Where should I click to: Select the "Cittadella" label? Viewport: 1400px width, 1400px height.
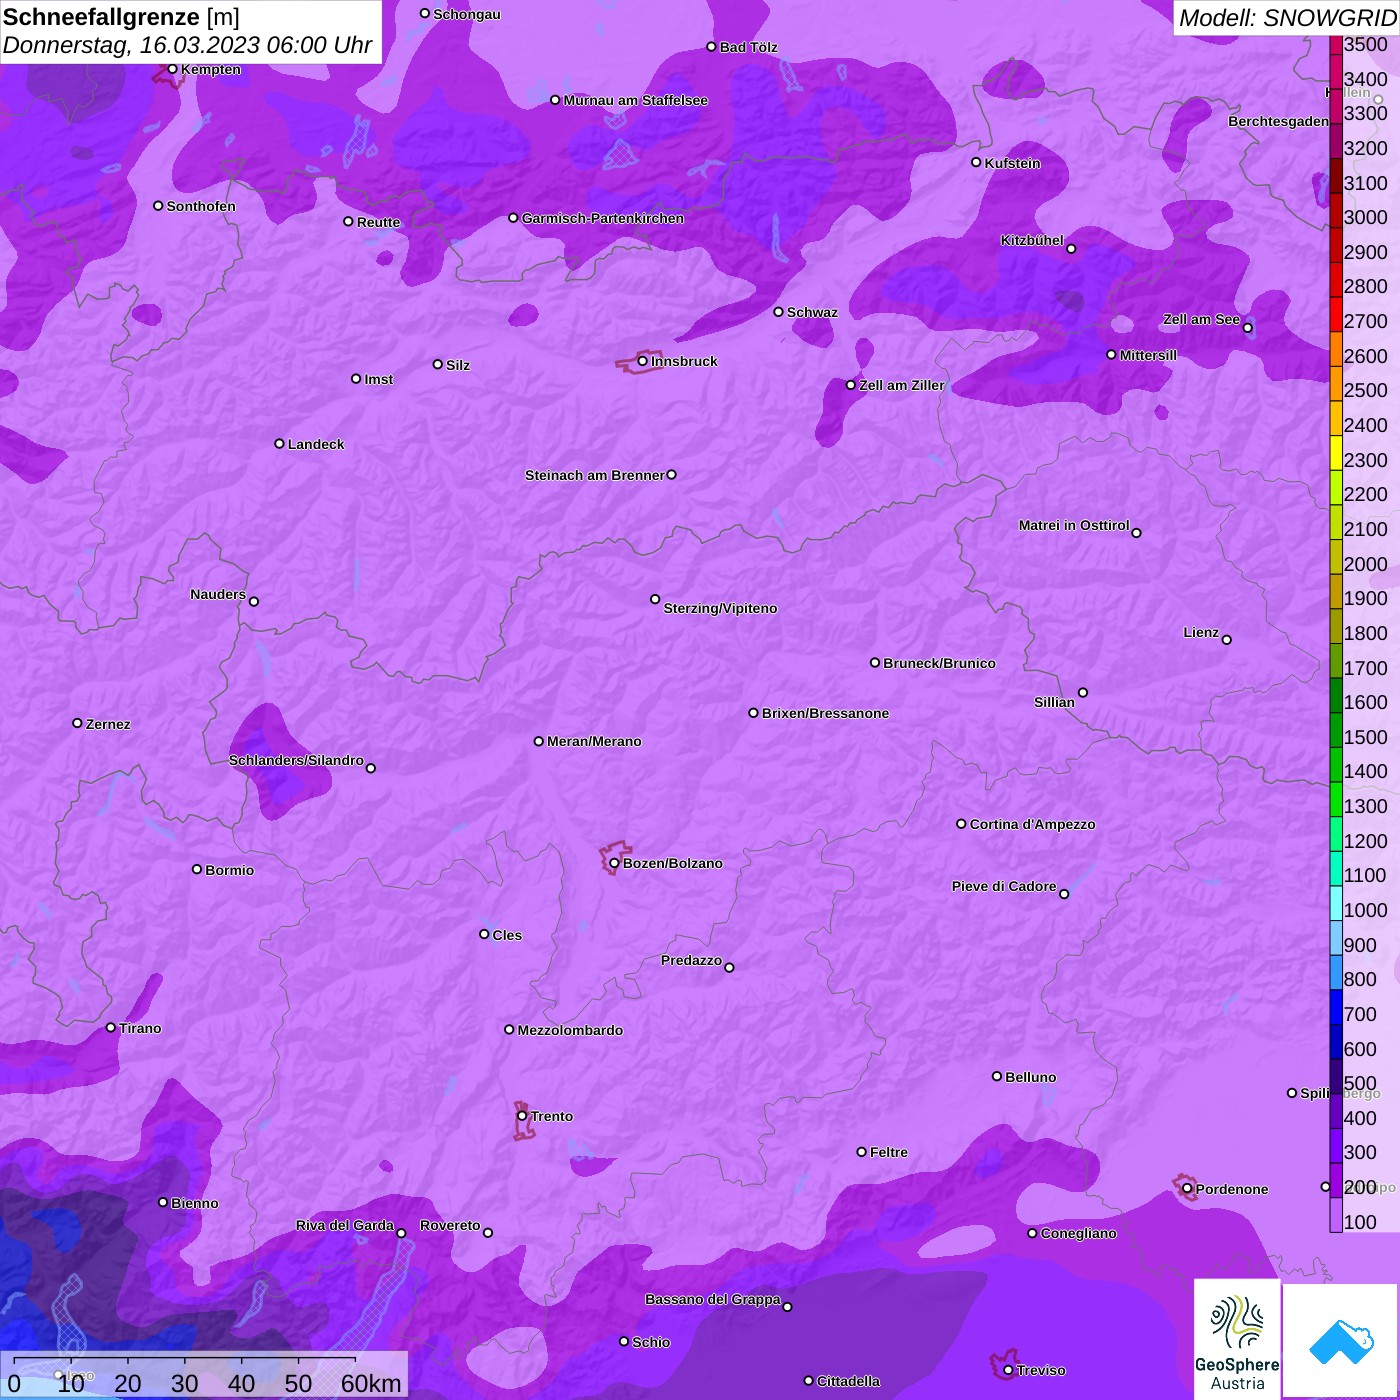848,1381
